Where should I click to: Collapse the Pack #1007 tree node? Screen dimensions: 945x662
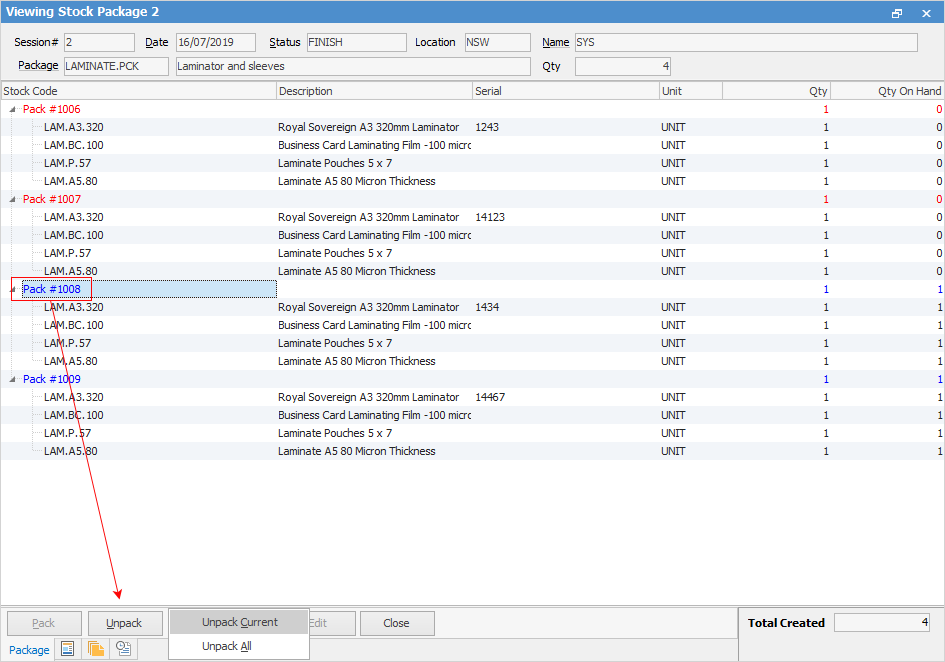[13, 199]
